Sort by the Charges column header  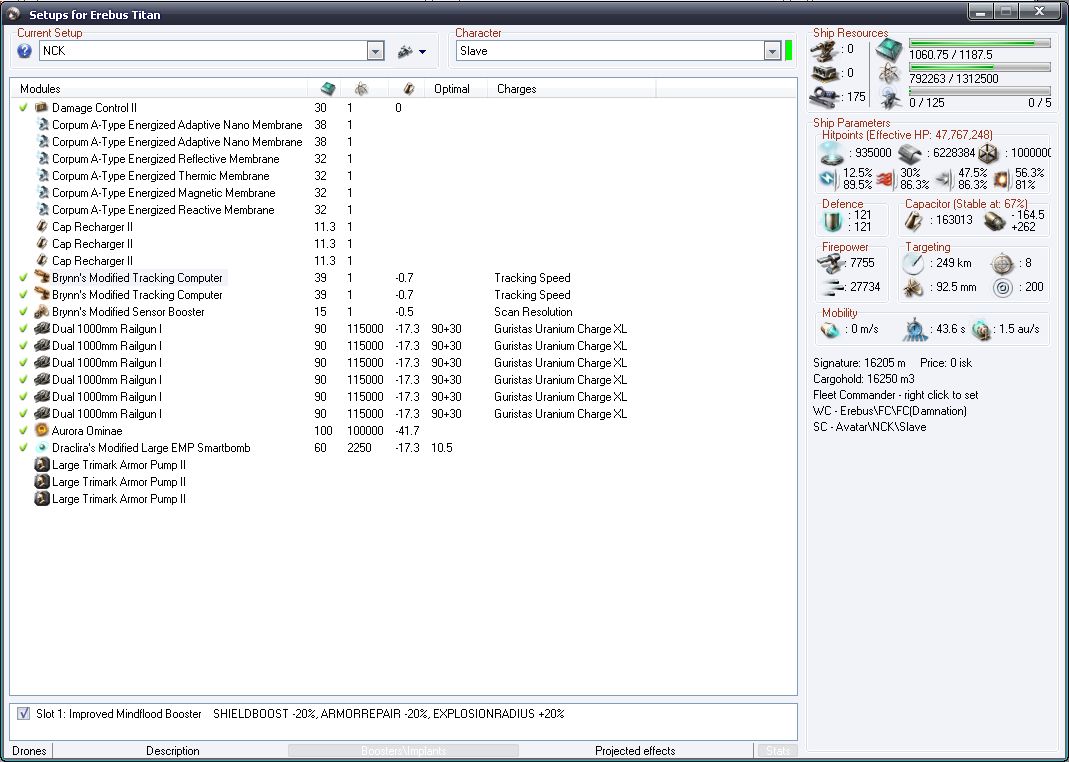click(x=516, y=89)
